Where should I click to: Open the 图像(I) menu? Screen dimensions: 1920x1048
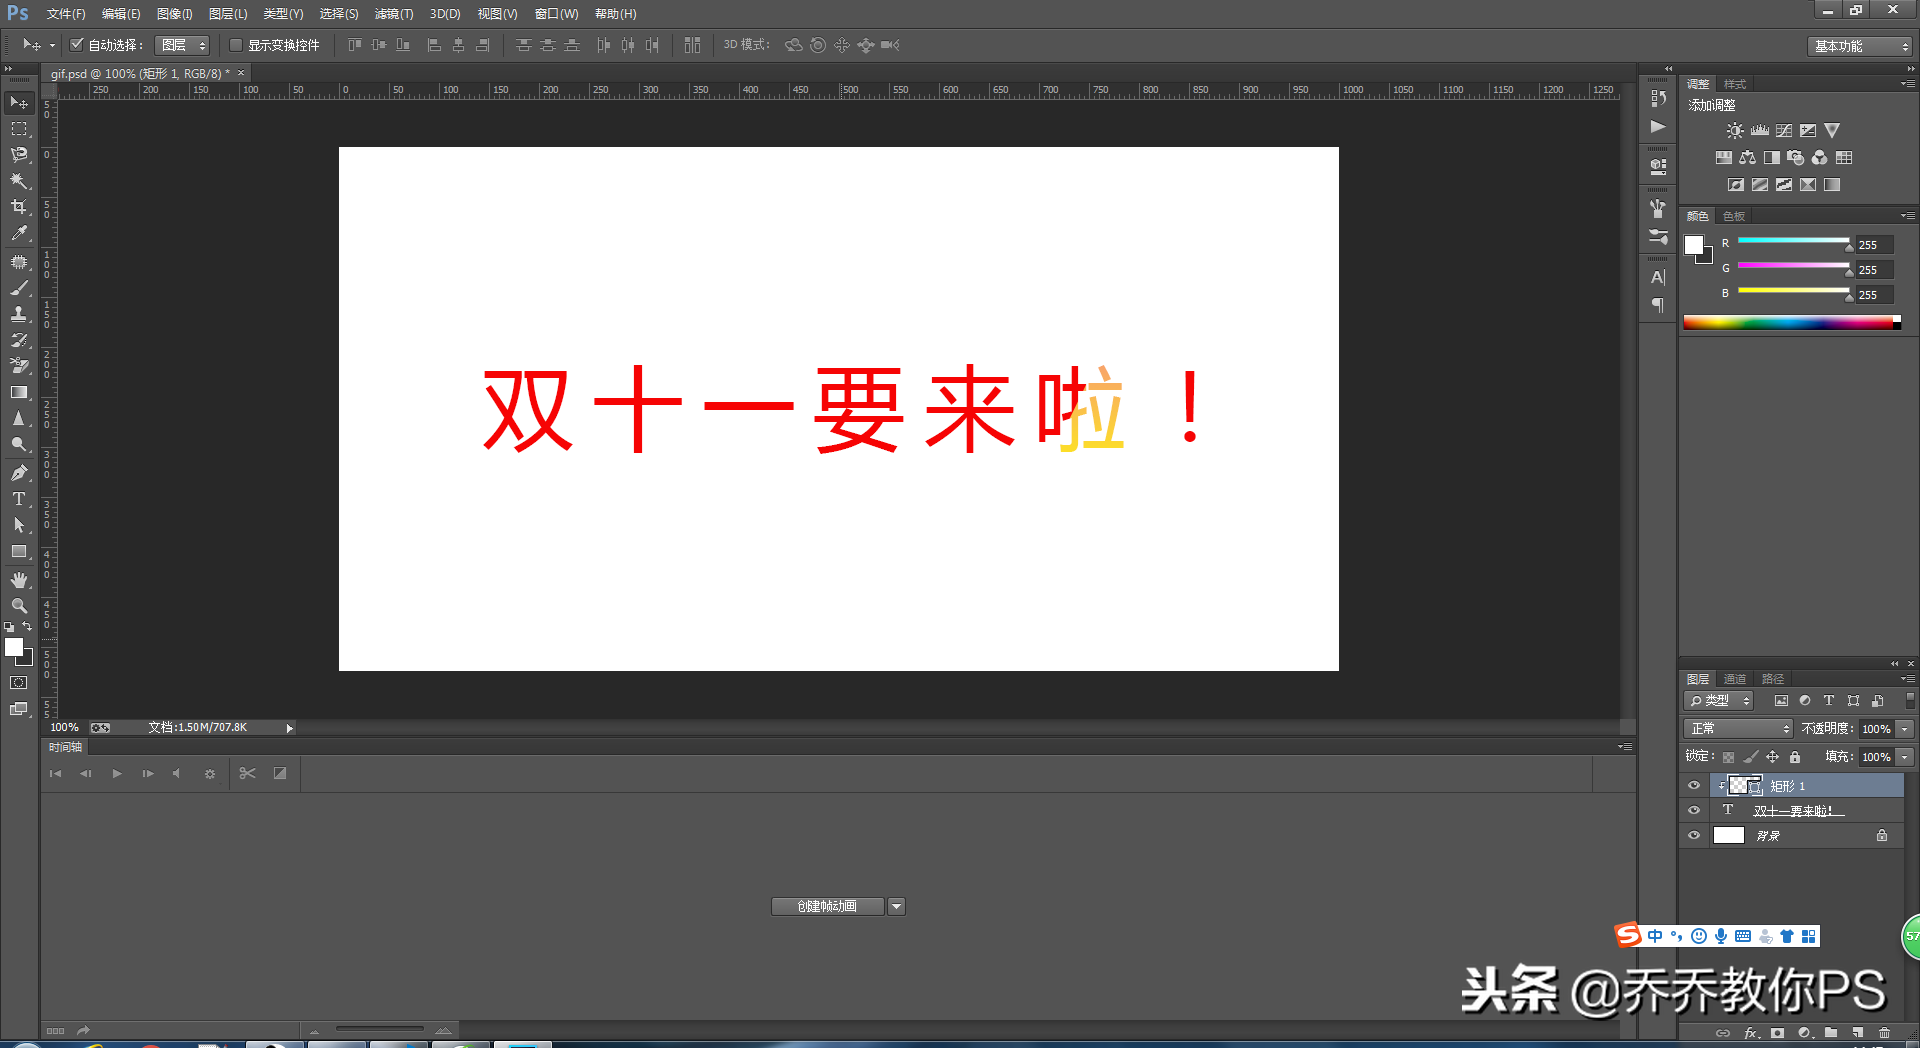175,14
